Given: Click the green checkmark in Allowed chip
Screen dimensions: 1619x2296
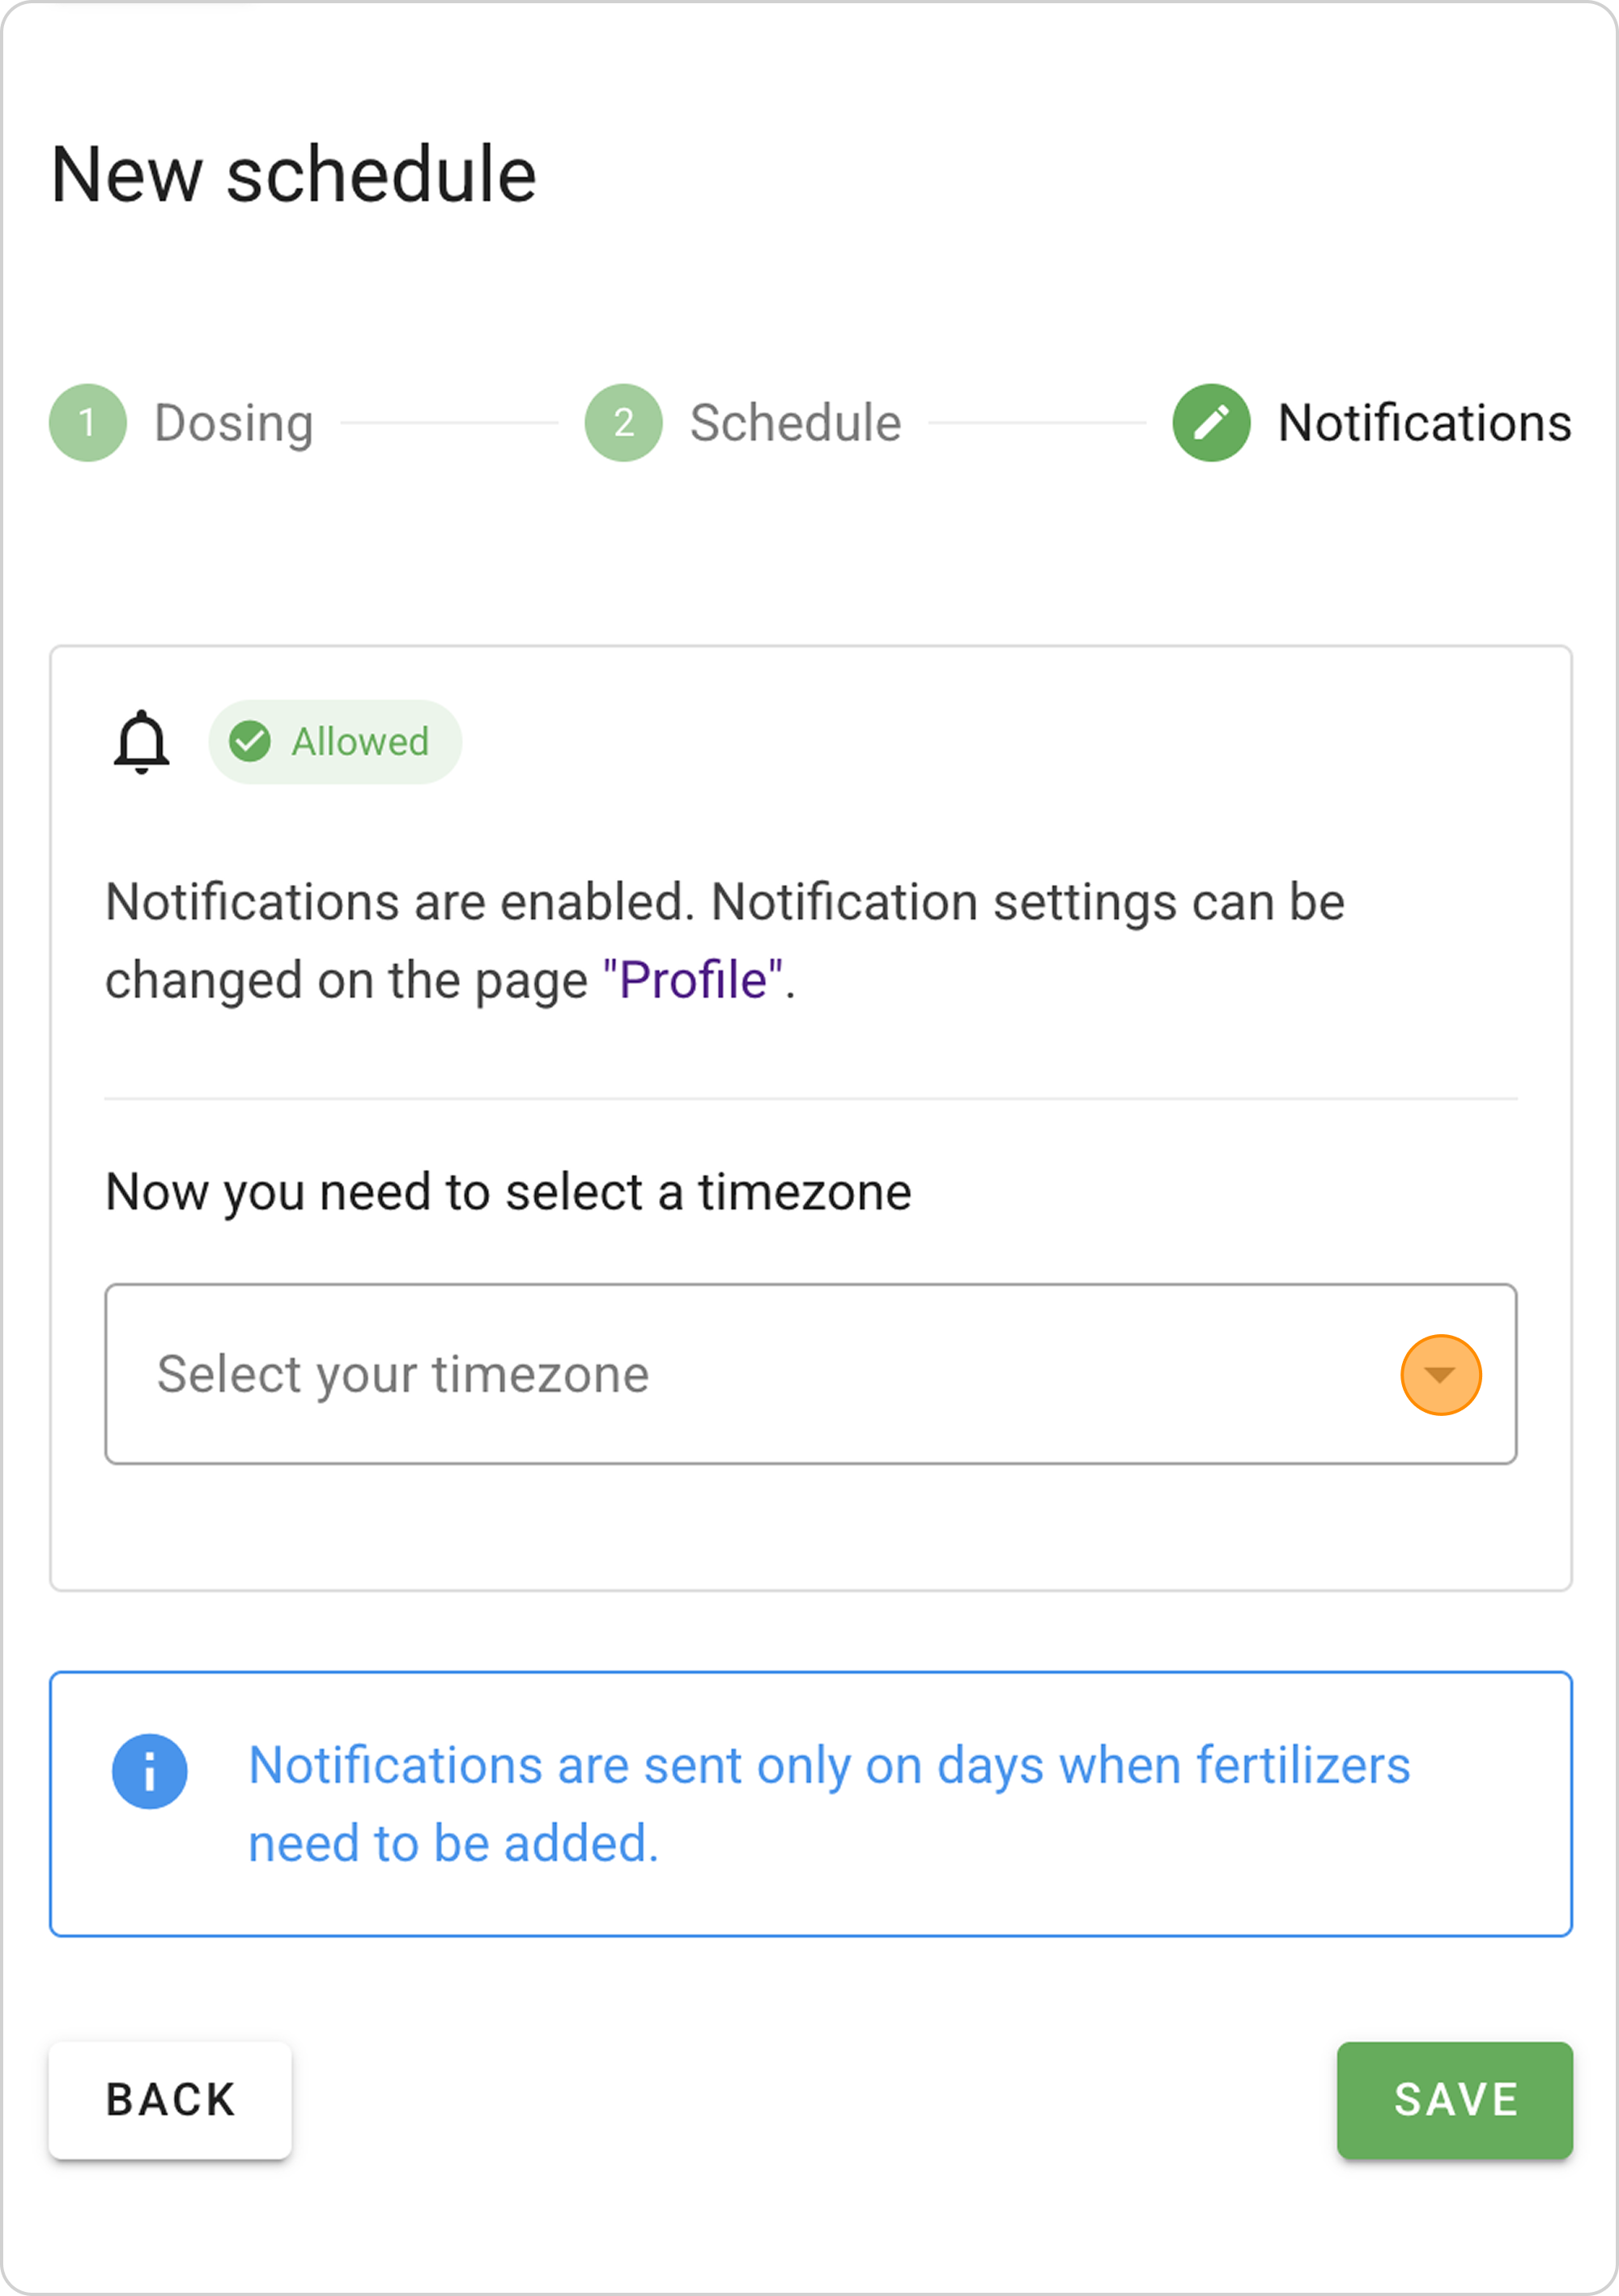Looking at the screenshot, I should [250, 742].
